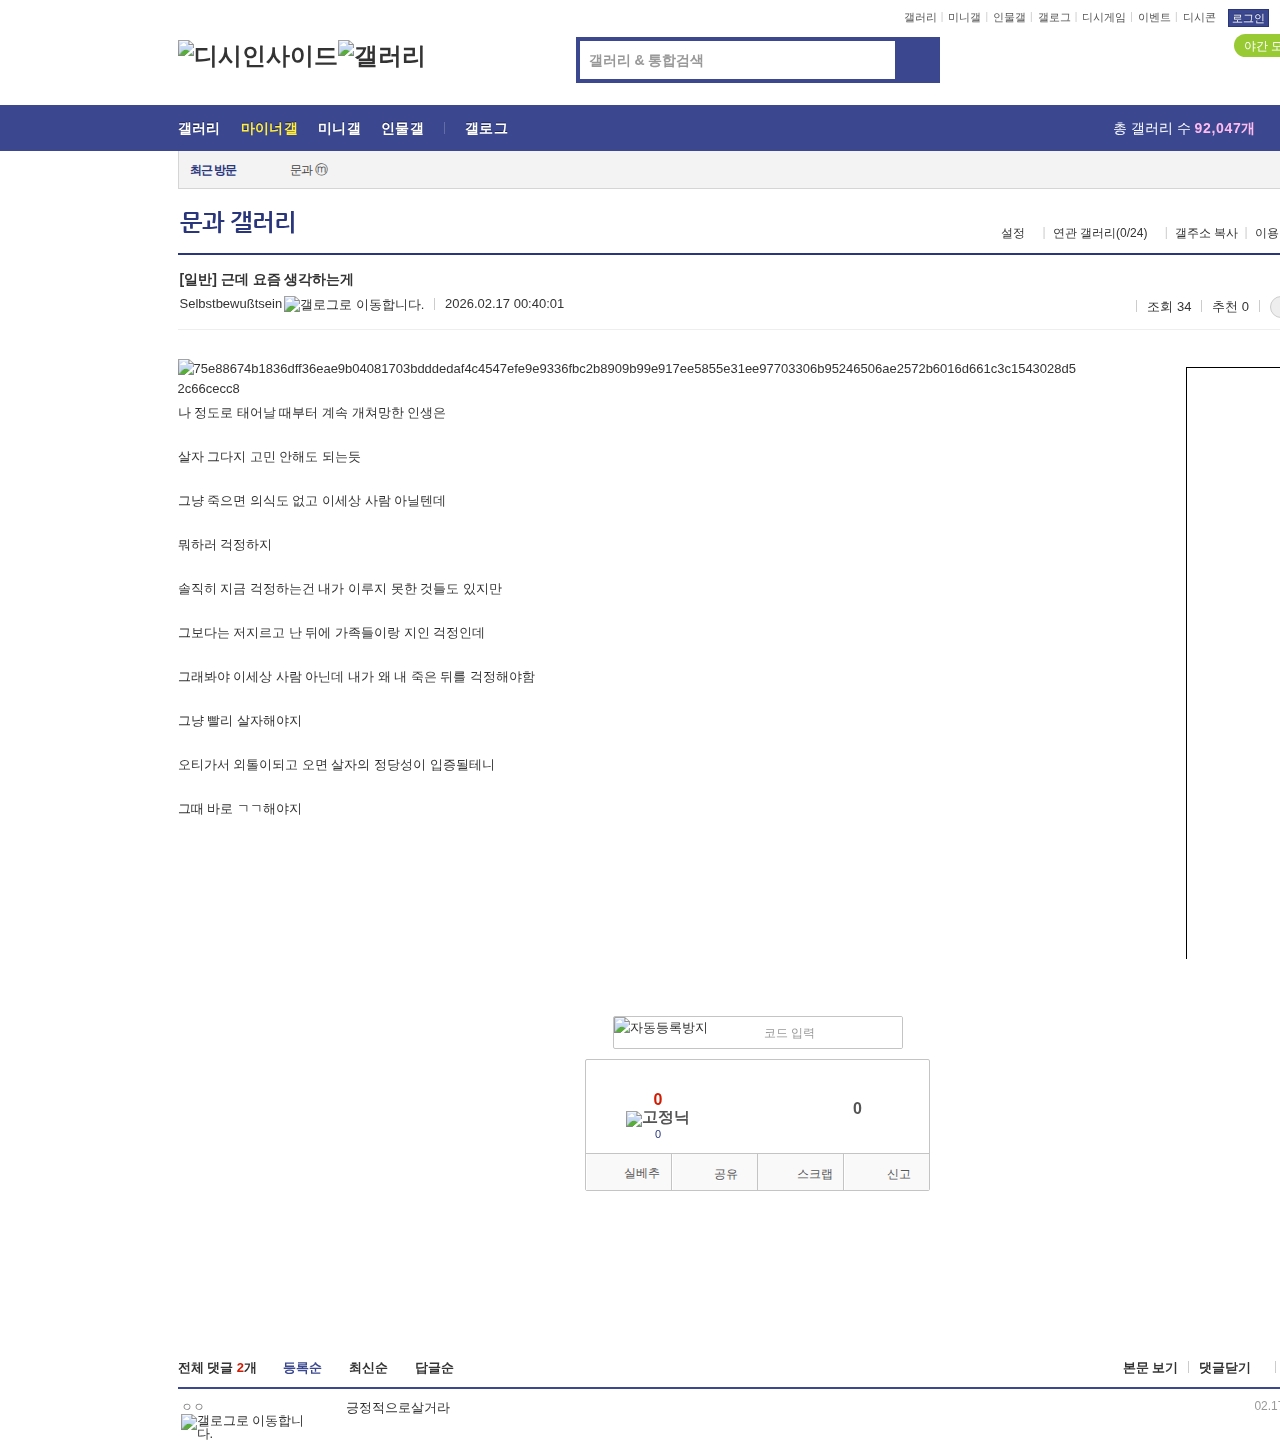Open the 인물갤 navigation tab
1280x1440 pixels.
pos(402,129)
